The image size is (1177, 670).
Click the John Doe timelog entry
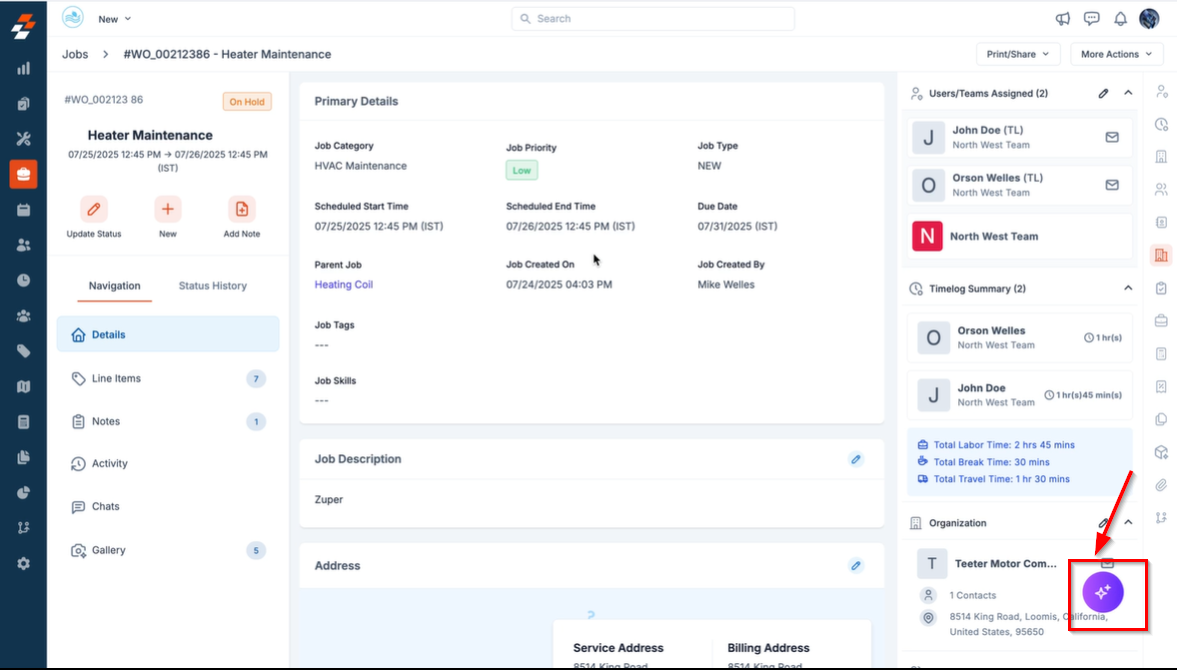1020,395
